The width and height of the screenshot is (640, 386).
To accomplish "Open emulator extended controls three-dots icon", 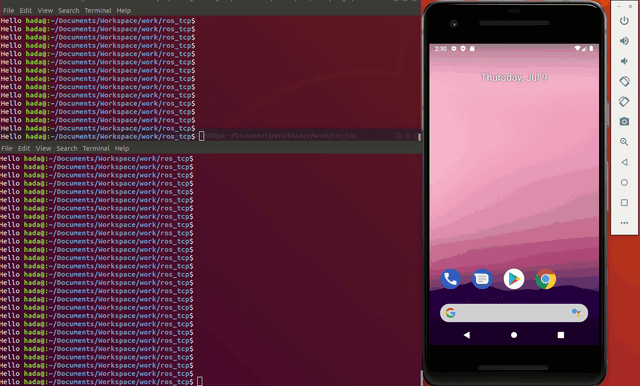I will 624,223.
